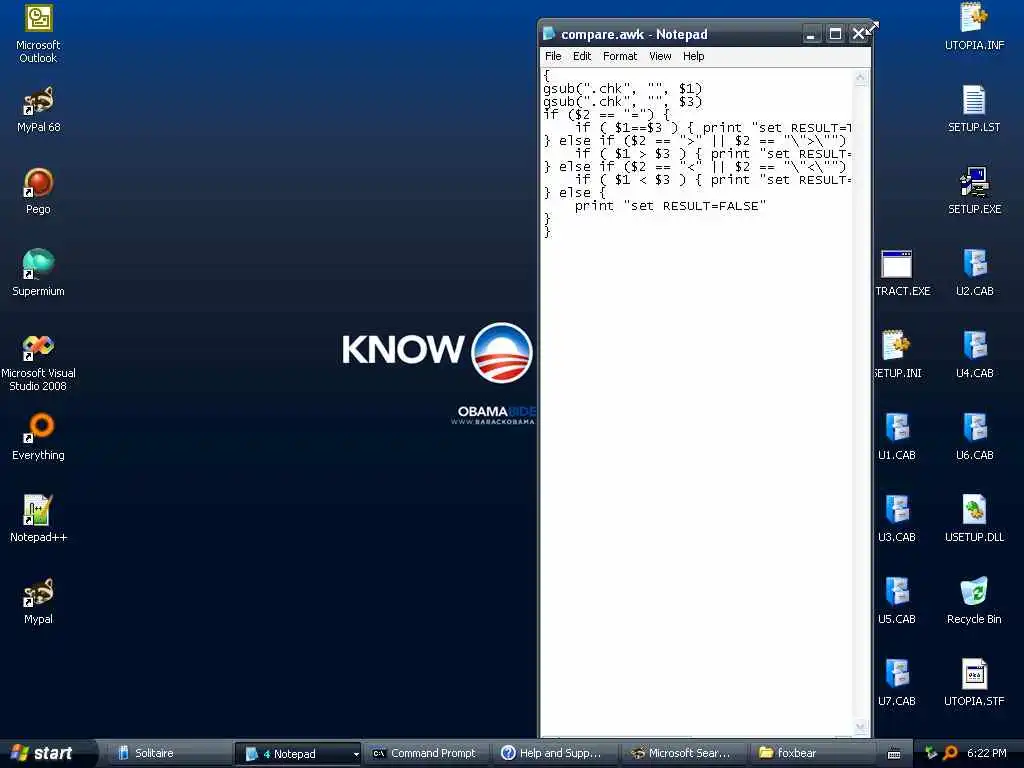Viewport: 1024px width, 768px height.
Task: Click the Start button
Action: coord(43,753)
